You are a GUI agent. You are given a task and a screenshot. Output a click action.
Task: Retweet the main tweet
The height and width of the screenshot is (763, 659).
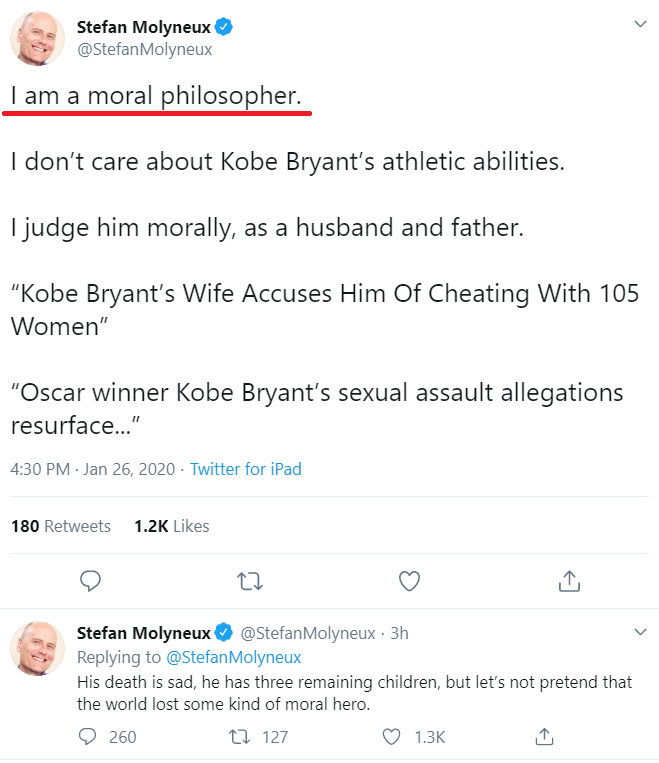click(247, 580)
